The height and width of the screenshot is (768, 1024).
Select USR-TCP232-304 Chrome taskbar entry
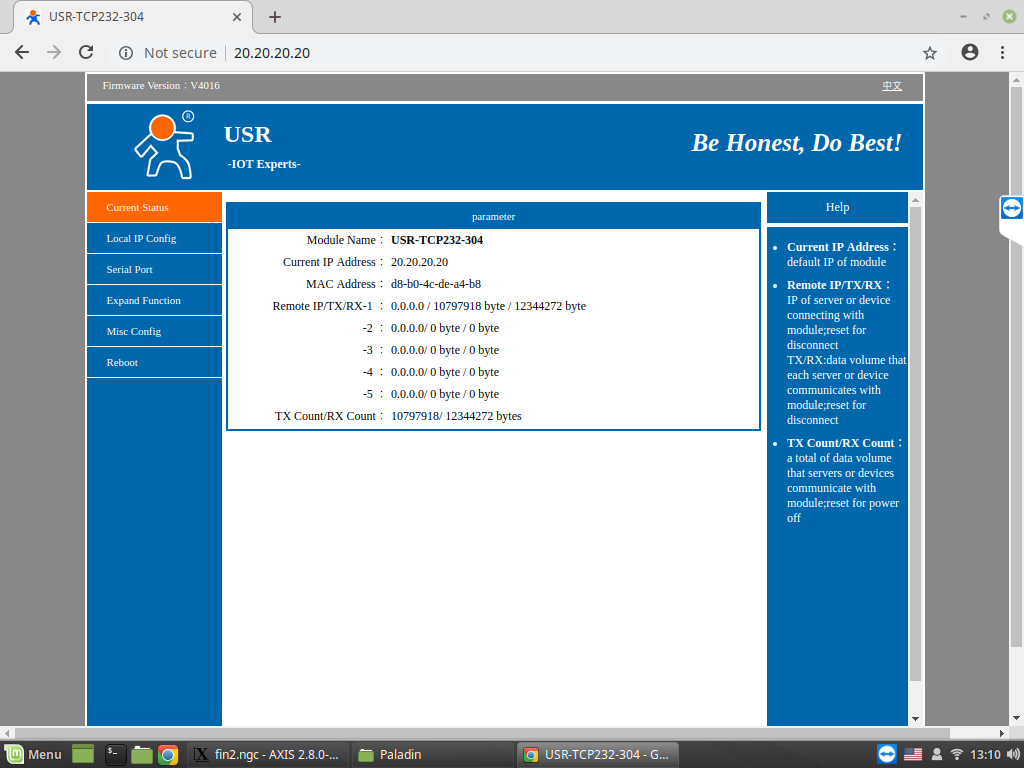tap(598, 754)
